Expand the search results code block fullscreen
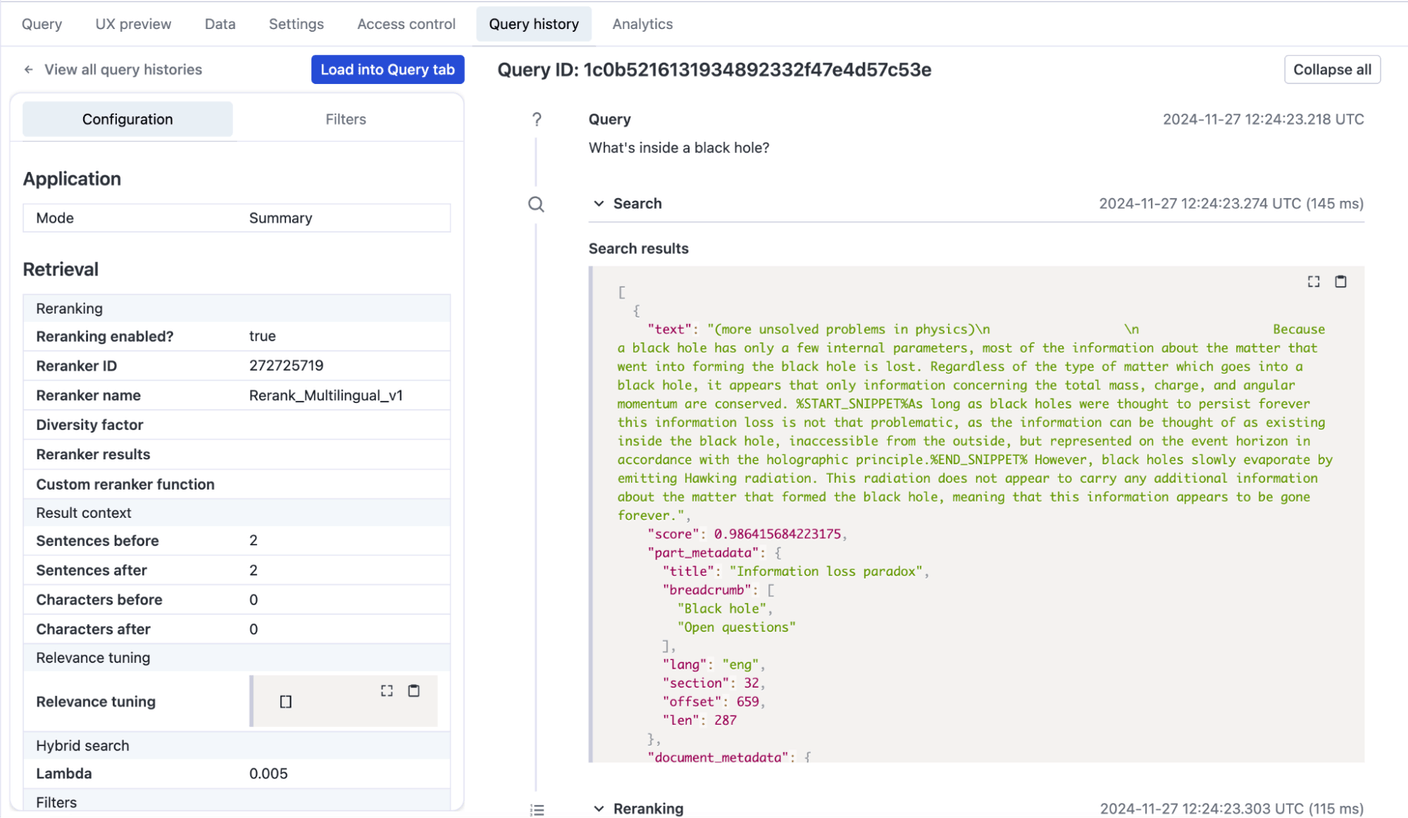The image size is (1408, 818). point(1313,282)
